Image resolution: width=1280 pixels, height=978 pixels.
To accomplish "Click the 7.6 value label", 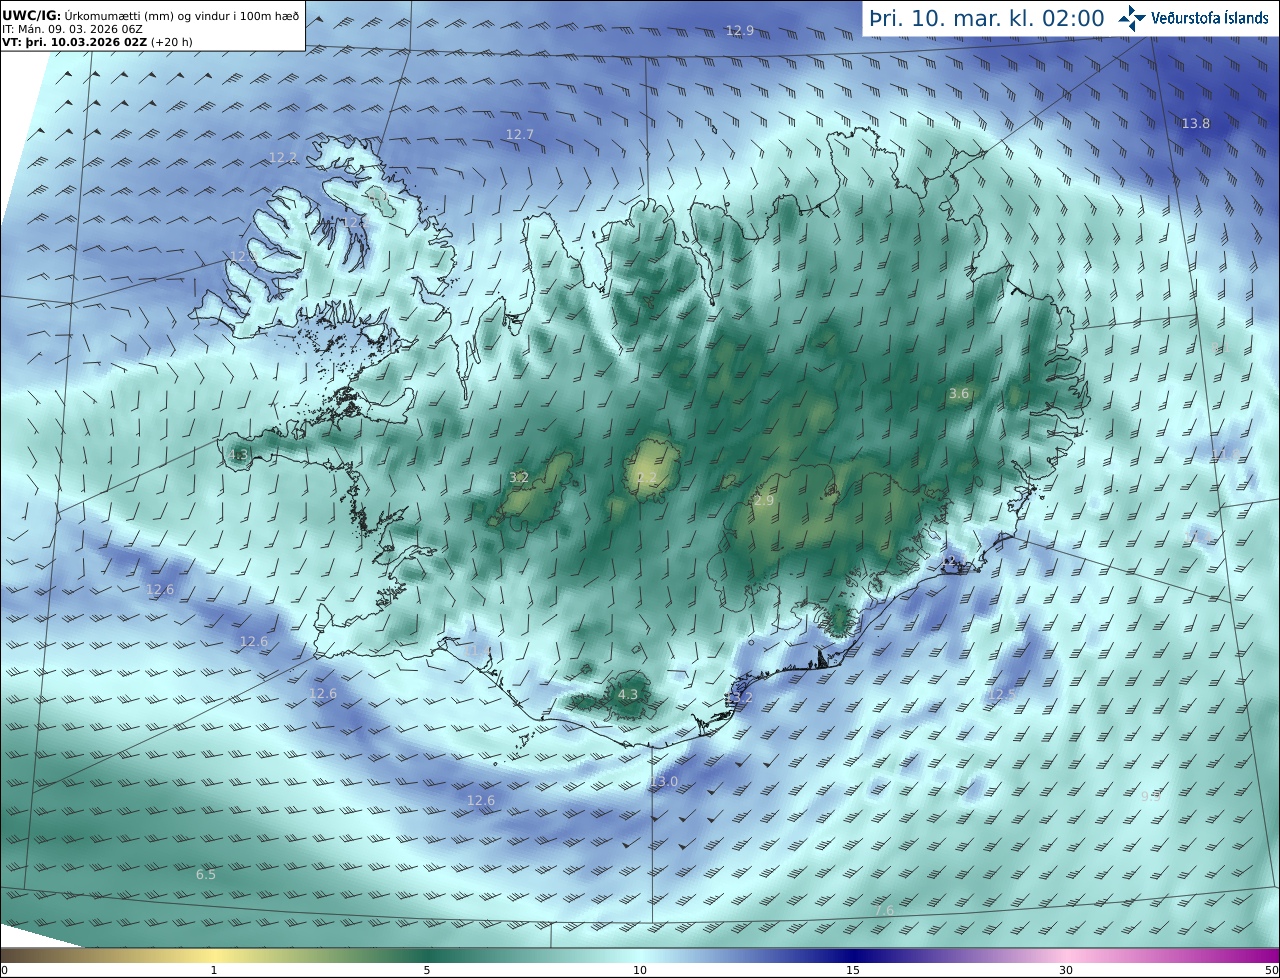I will point(884,911).
